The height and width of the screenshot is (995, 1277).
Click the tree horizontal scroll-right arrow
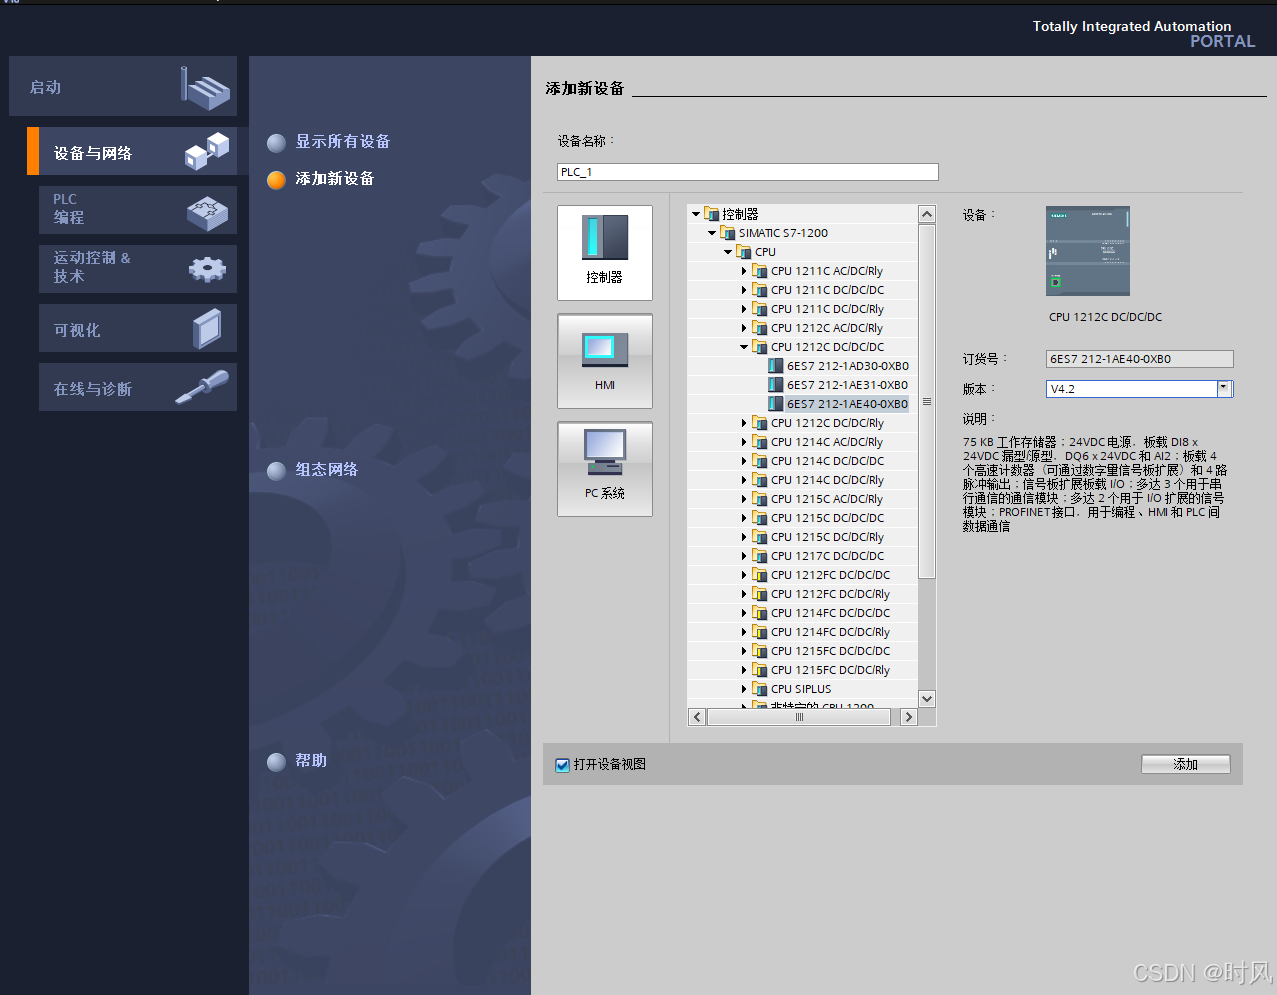click(x=908, y=717)
